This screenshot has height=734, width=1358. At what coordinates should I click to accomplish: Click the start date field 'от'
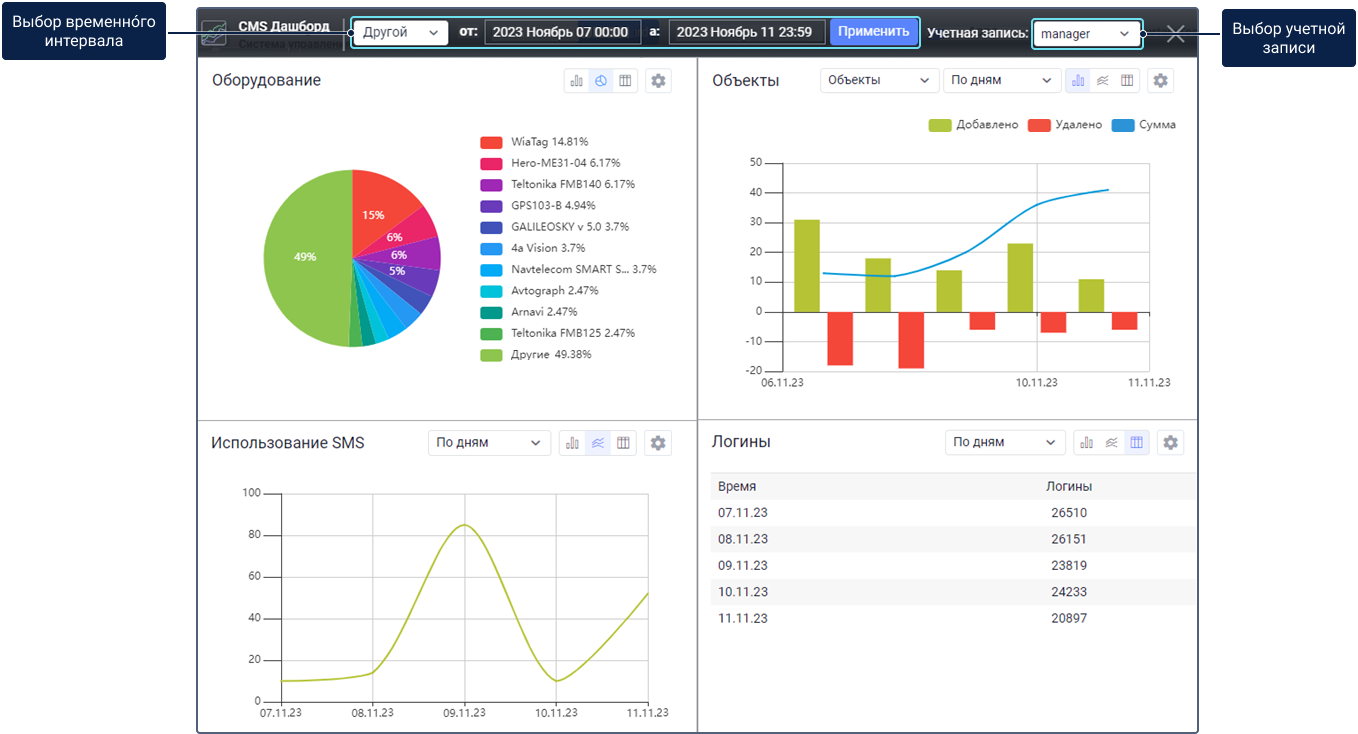[563, 32]
